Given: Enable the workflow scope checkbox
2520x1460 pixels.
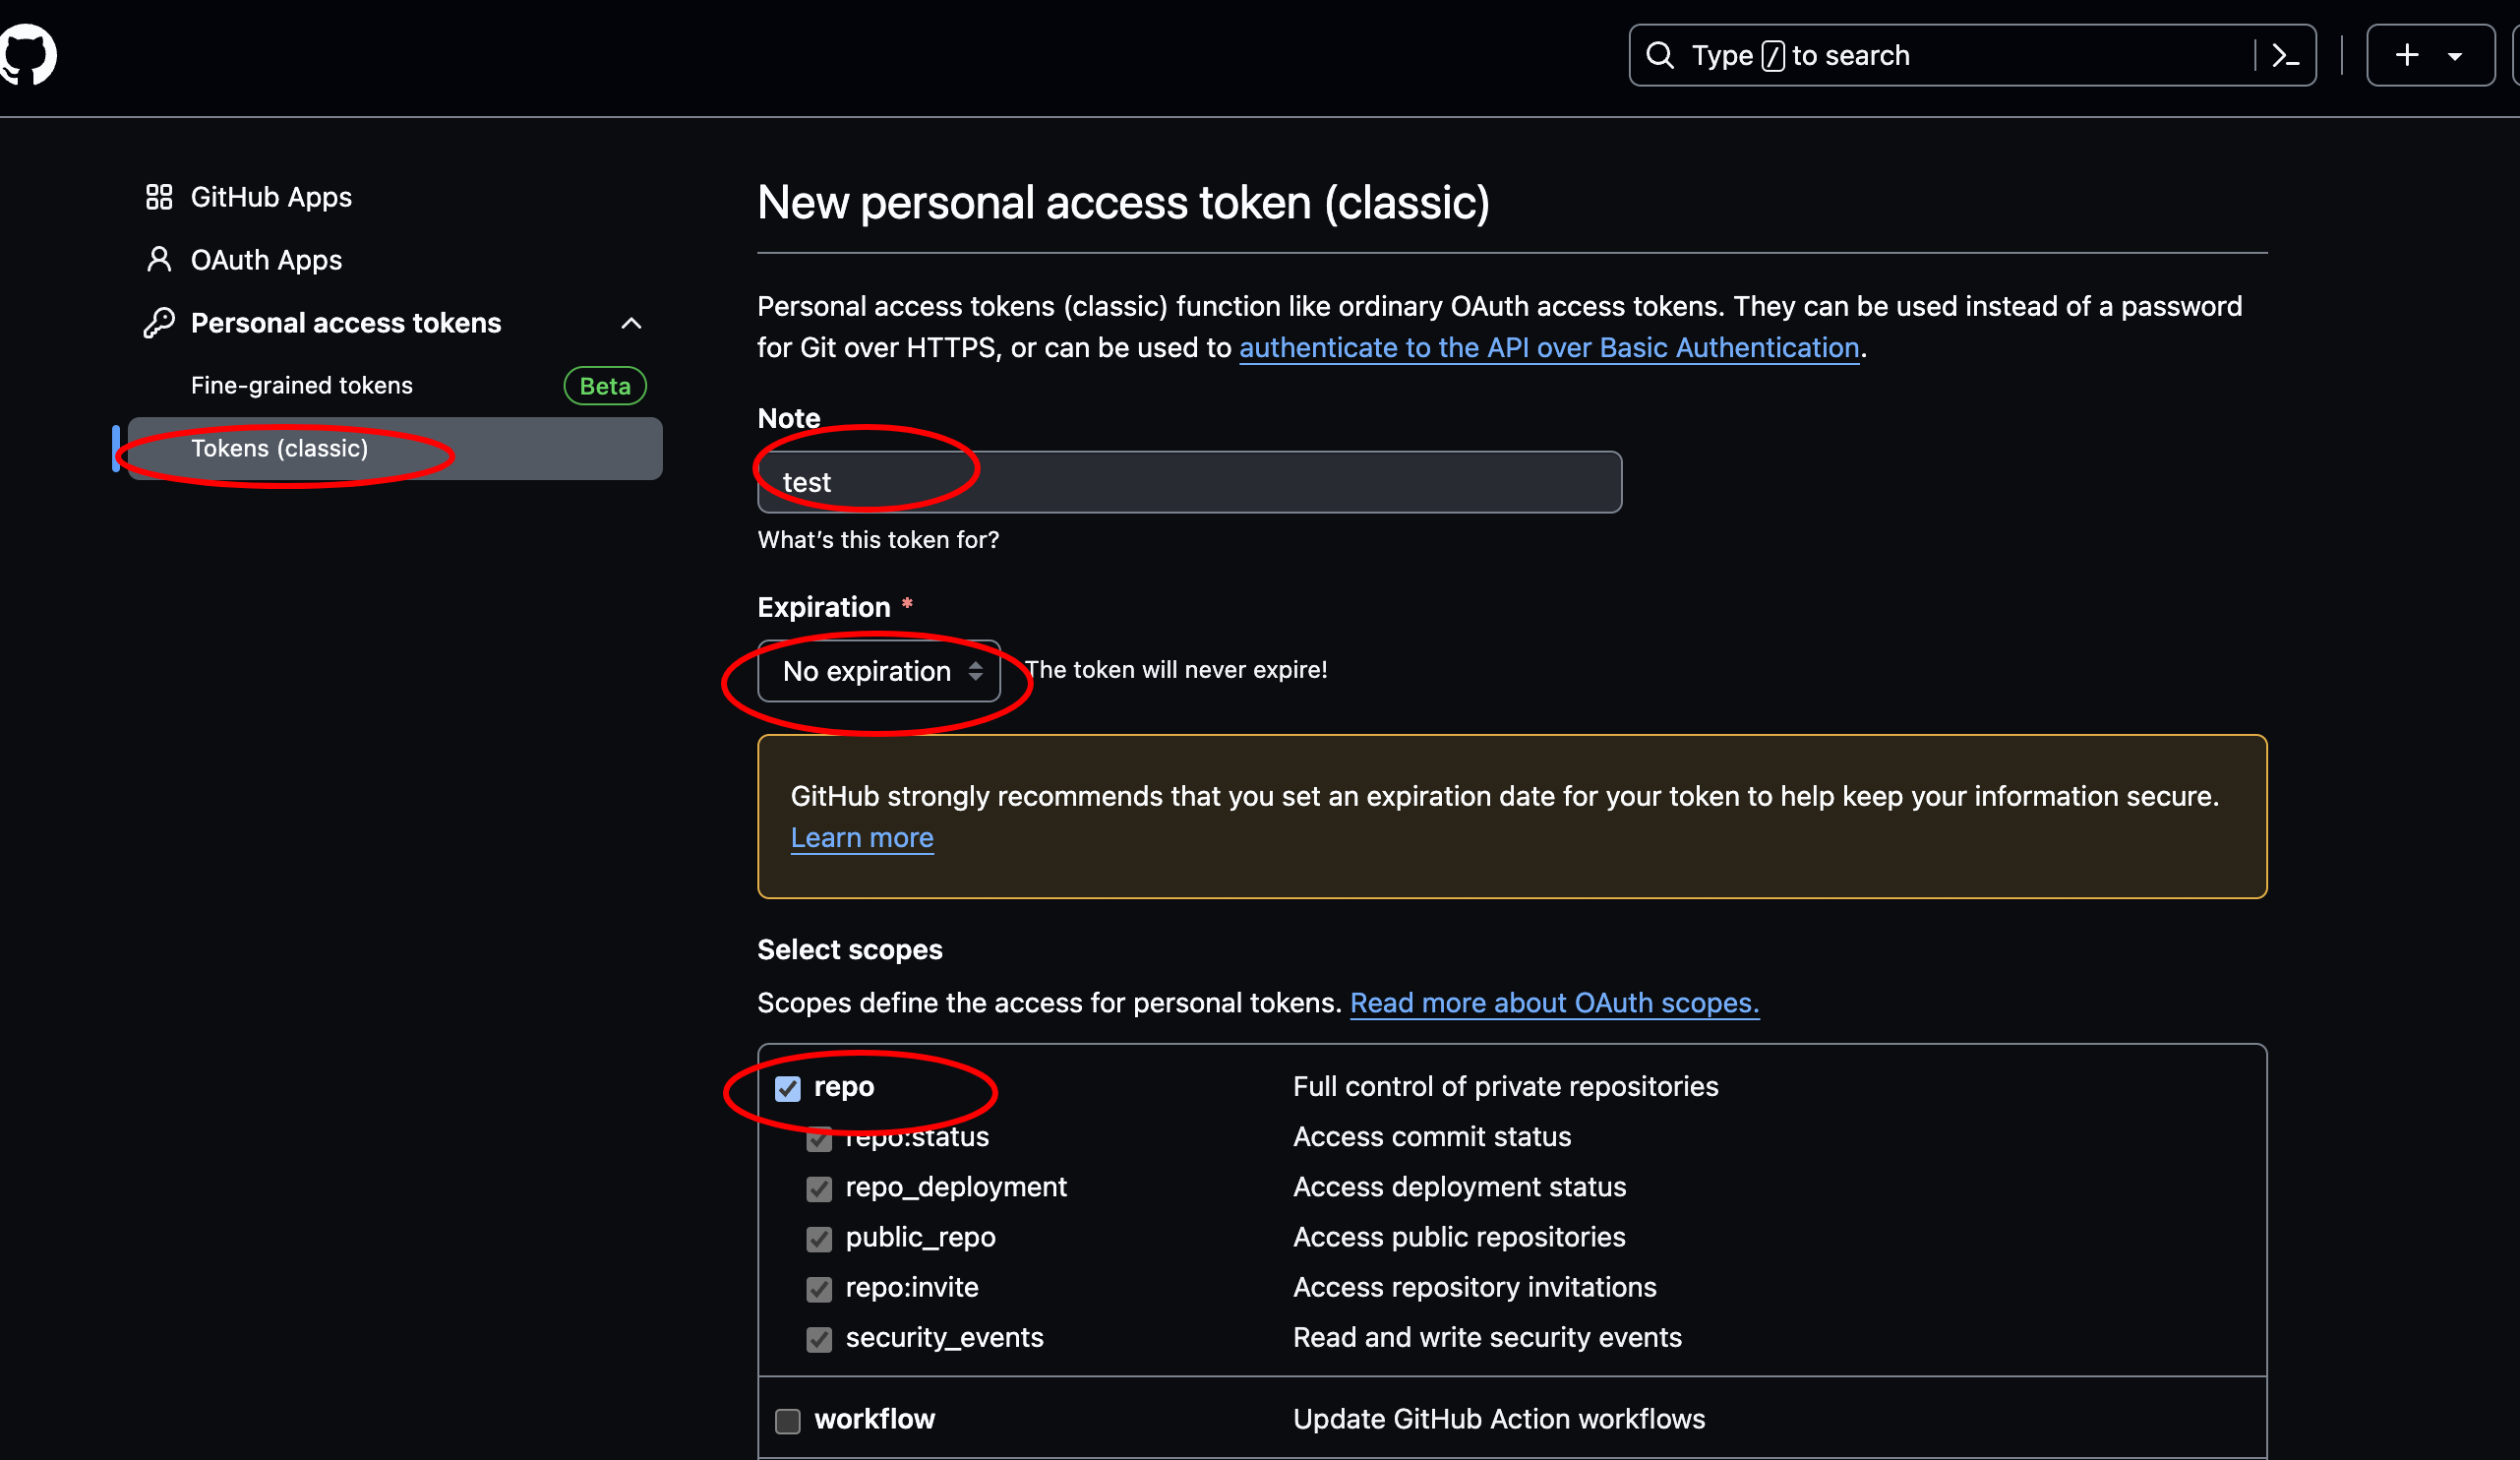Looking at the screenshot, I should 788,1420.
